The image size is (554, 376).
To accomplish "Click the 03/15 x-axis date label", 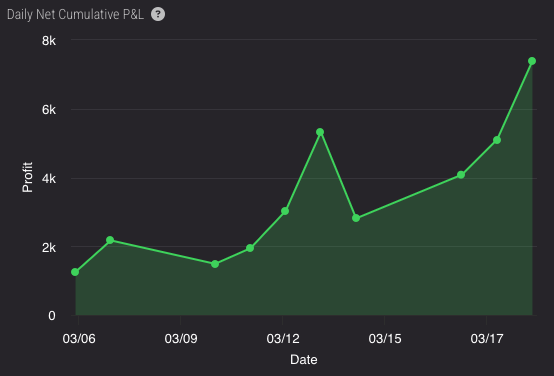I will (x=385, y=339).
